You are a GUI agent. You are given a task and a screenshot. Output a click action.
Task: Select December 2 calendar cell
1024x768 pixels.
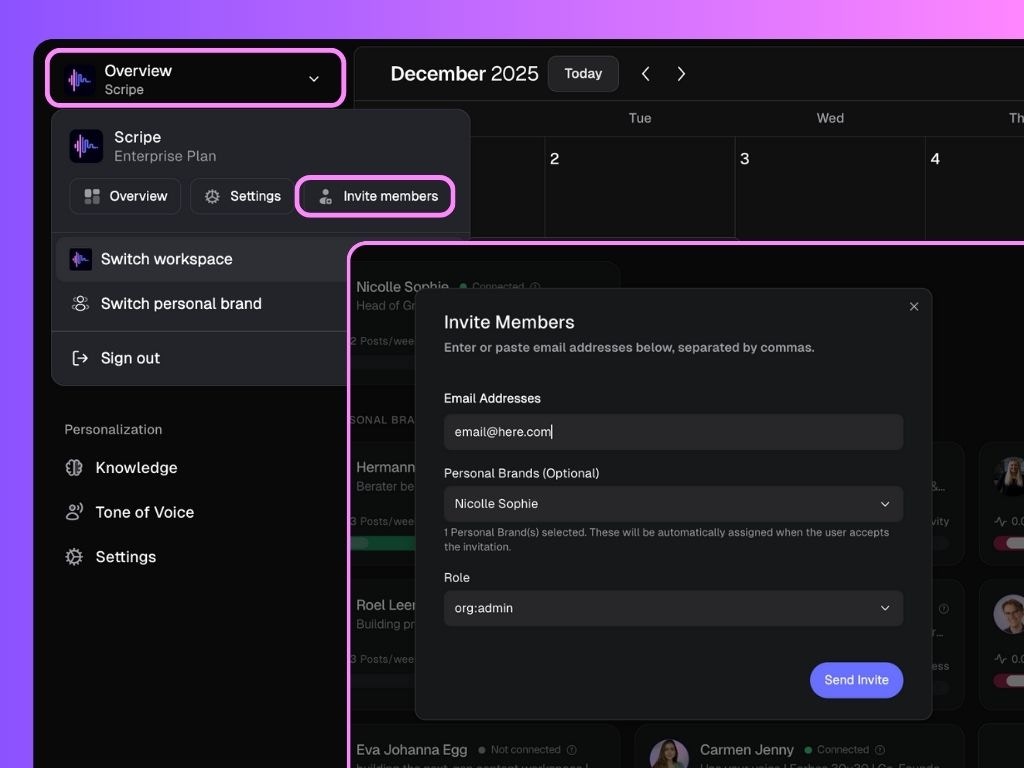pyautogui.click(x=639, y=187)
